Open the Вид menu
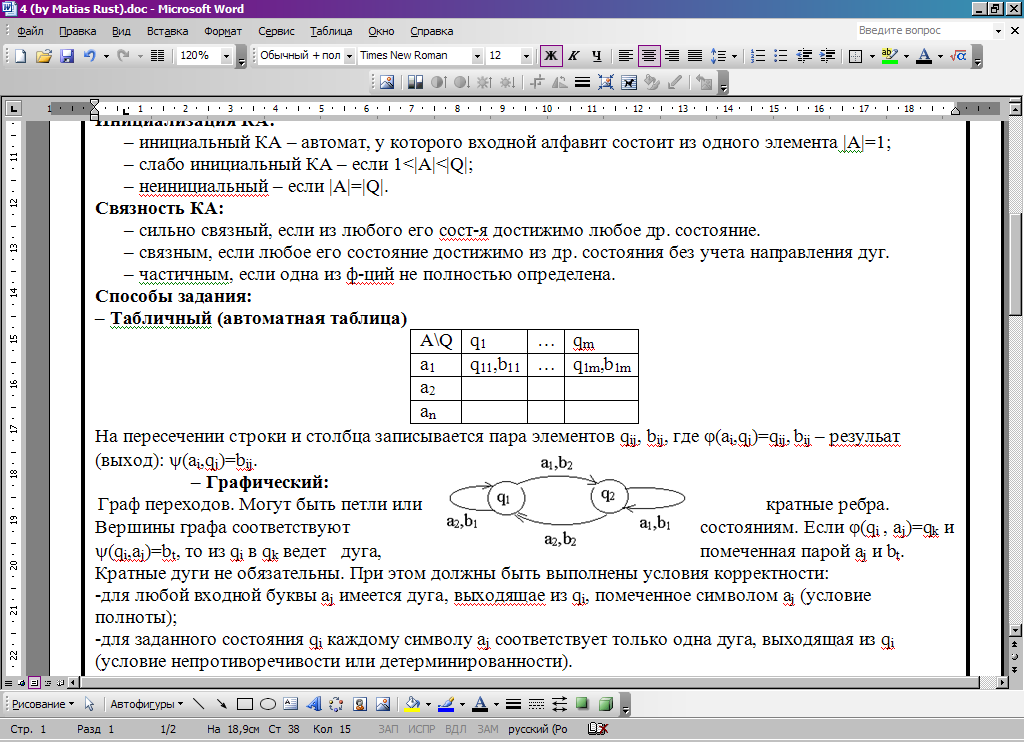This screenshot has width=1024, height=742. pos(121,31)
